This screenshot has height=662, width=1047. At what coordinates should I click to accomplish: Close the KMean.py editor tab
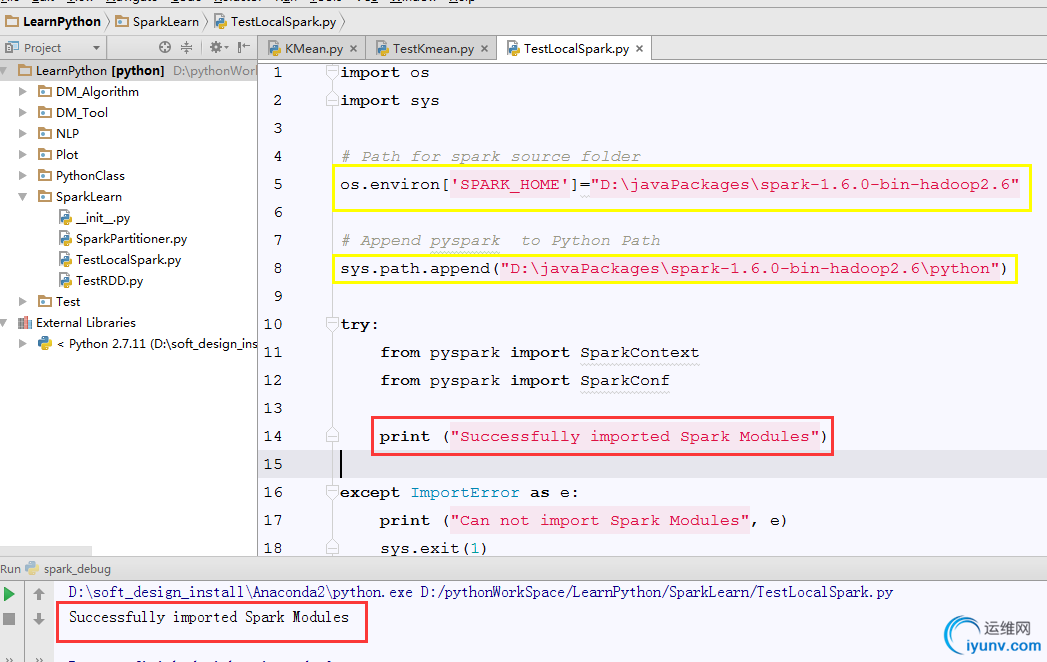click(x=353, y=49)
